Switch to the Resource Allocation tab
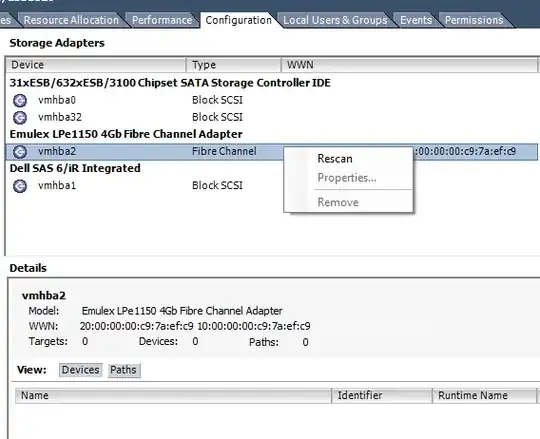Screen dimensions: 540x439 (x=71, y=20)
